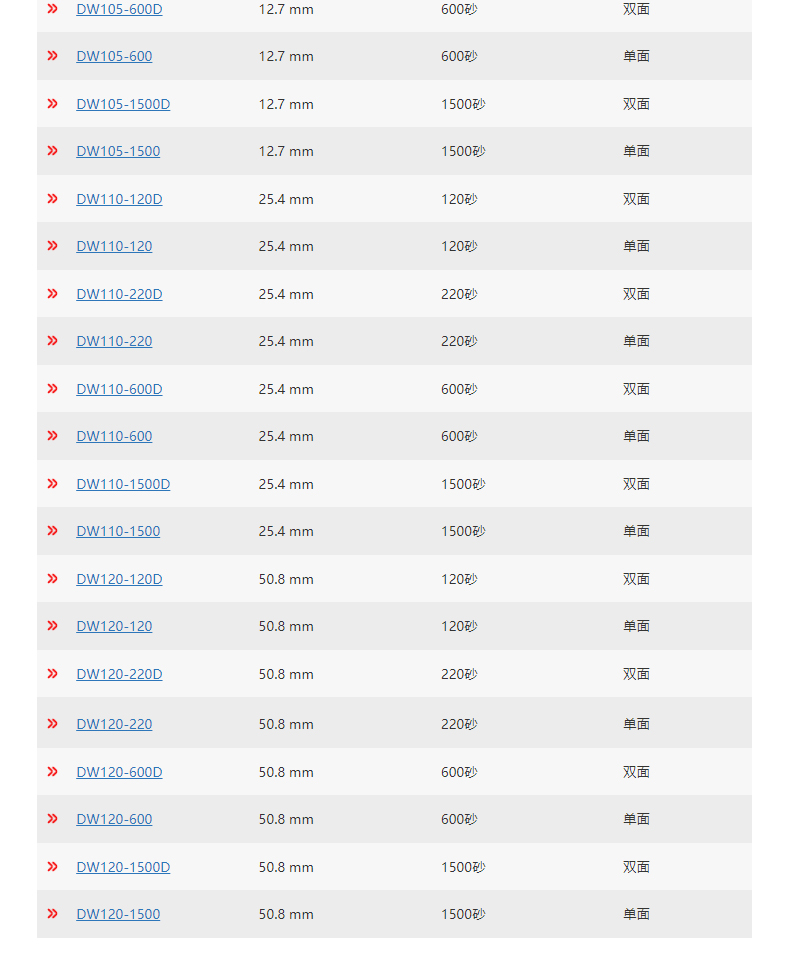
Task: Click the double-chevron icon next to DW120-220
Action: click(x=53, y=724)
